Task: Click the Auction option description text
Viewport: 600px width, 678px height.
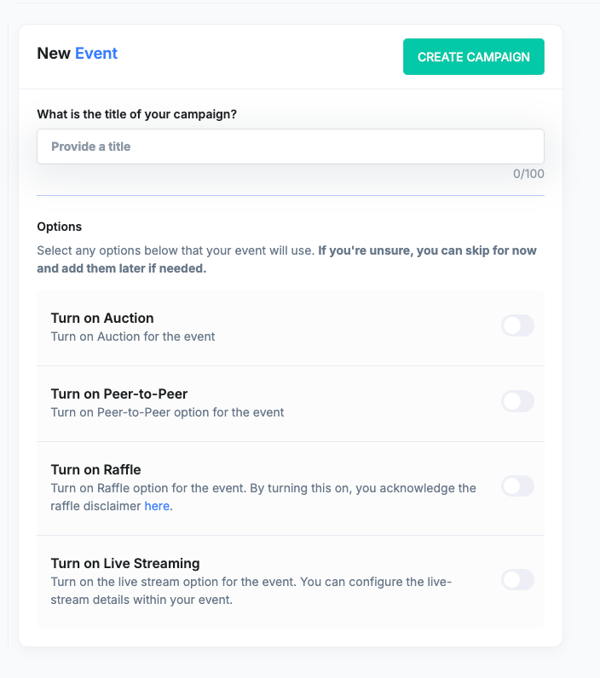Action: [x=133, y=336]
